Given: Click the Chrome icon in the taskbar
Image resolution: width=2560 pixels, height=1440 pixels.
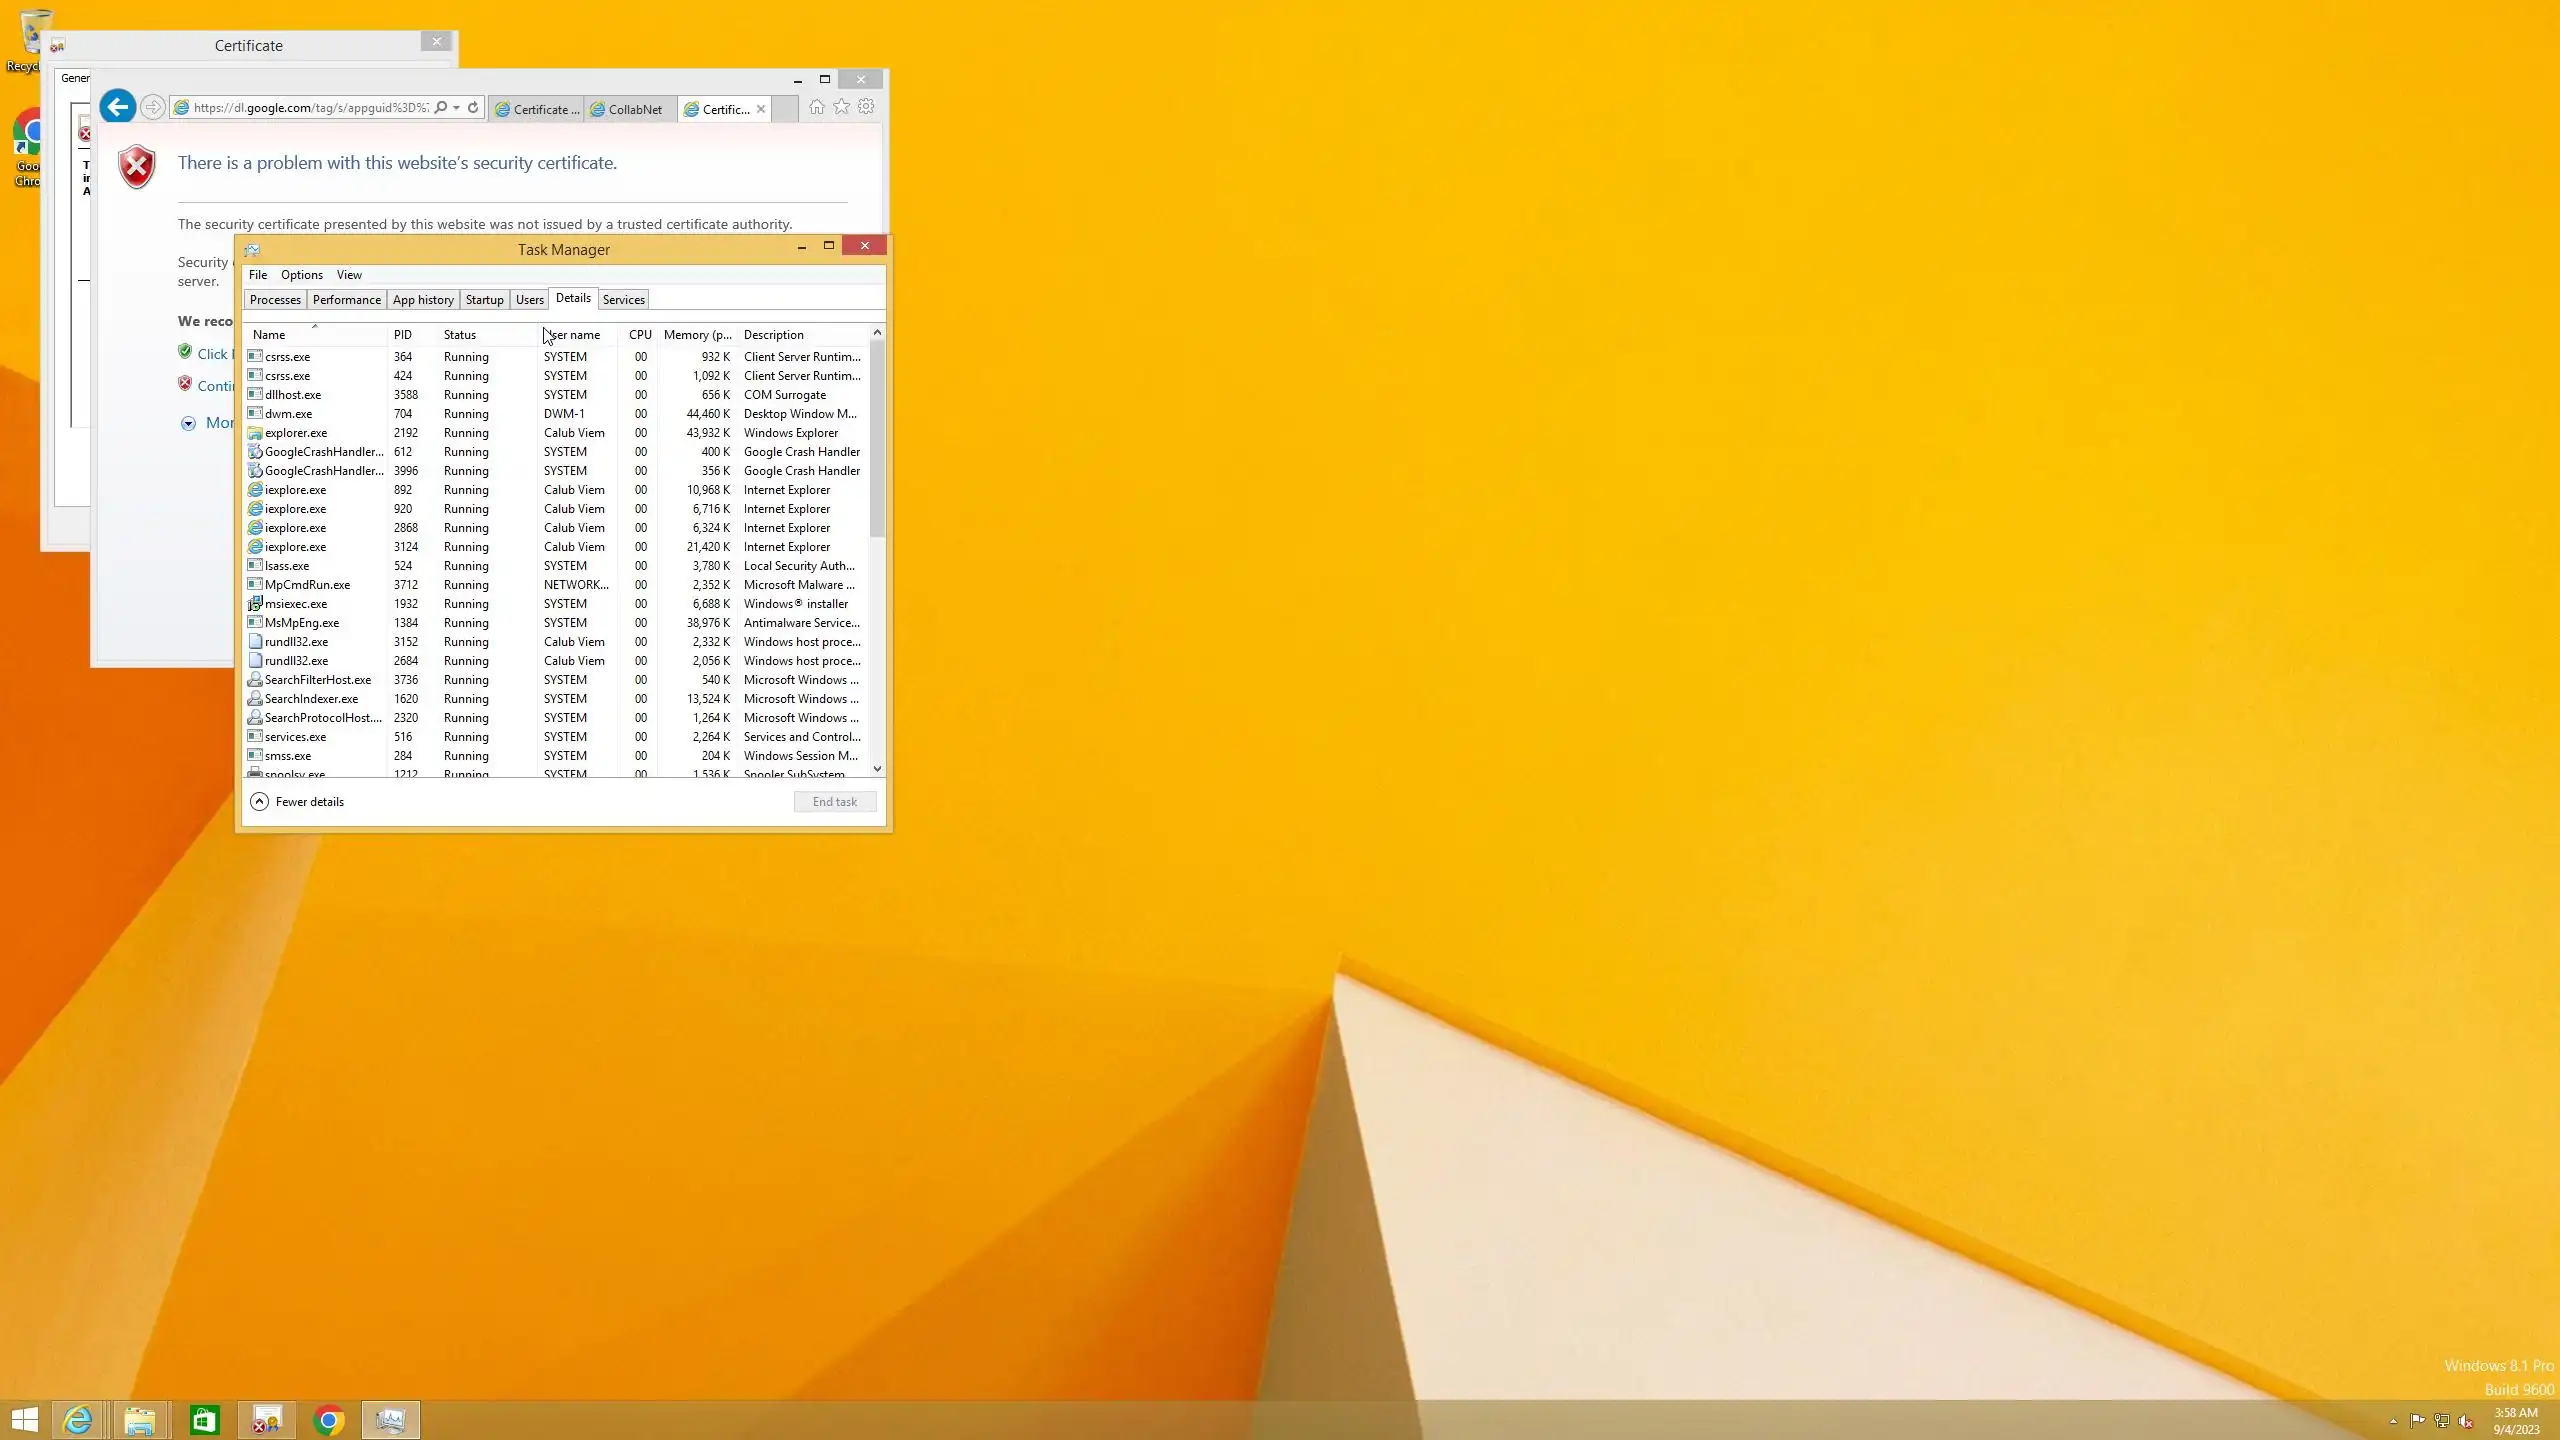Looking at the screenshot, I should point(329,1420).
